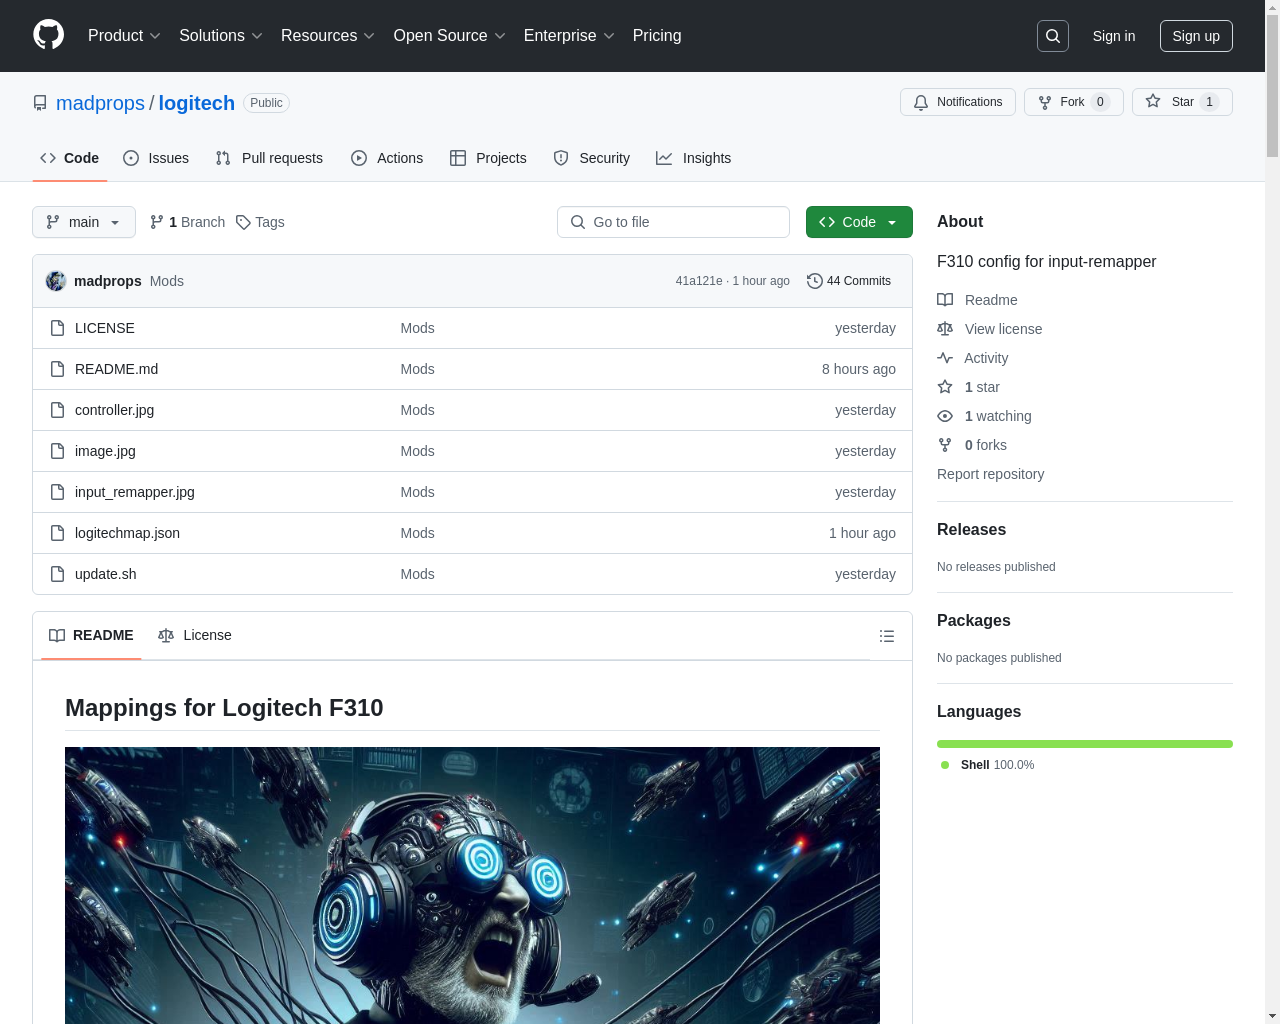Select the README tab
The height and width of the screenshot is (1024, 1280).
[x=91, y=635]
